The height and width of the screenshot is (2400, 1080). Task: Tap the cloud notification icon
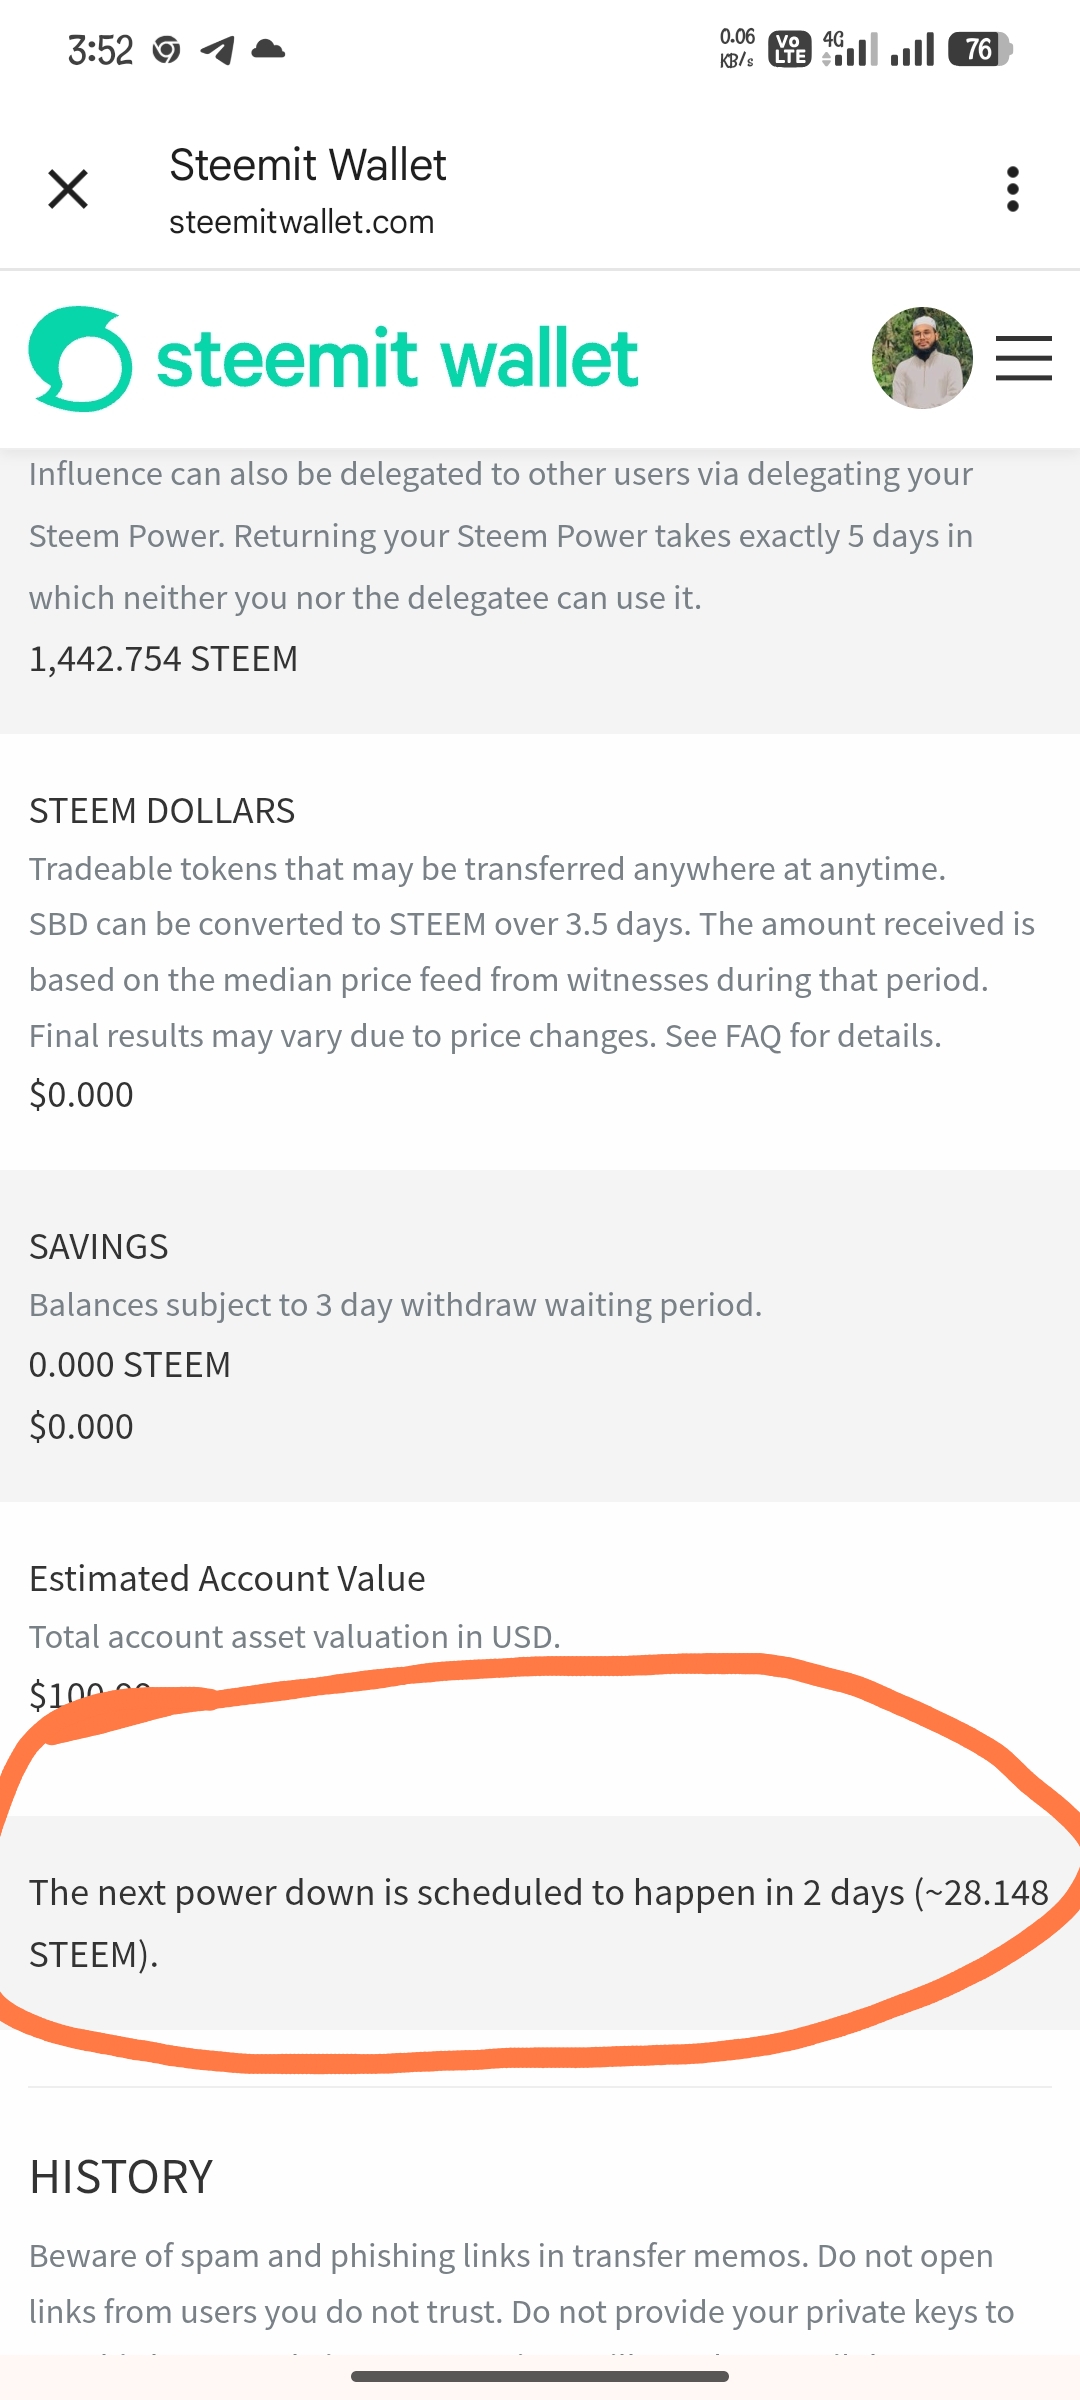pos(268,49)
